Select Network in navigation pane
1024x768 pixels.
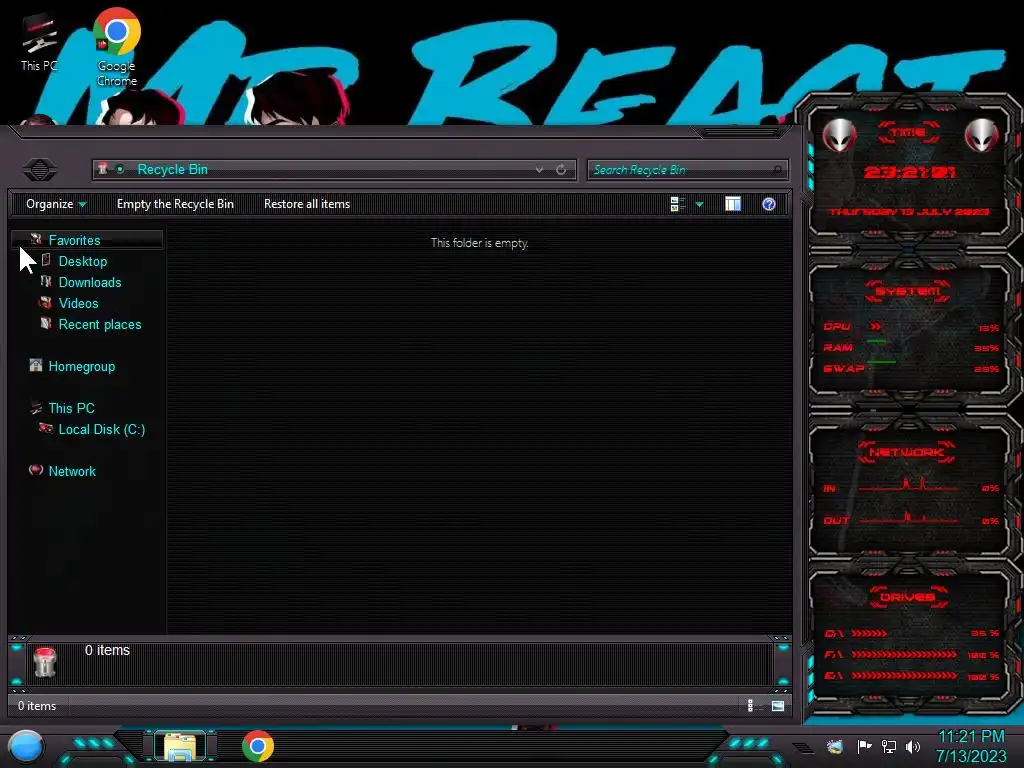click(x=72, y=471)
